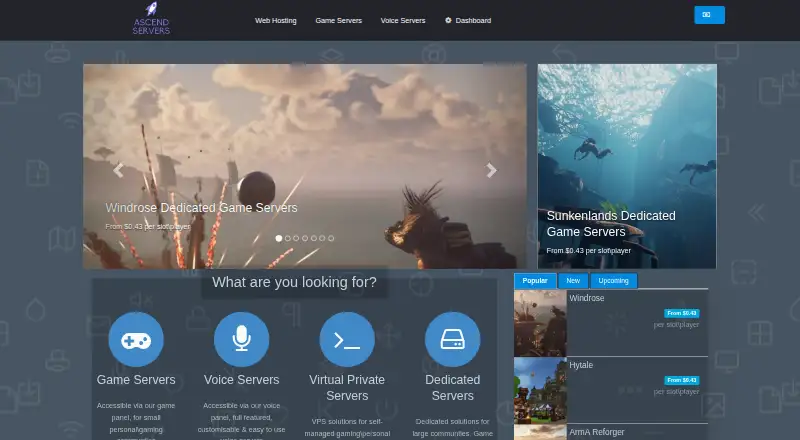Switch to the Popular tab
The height and width of the screenshot is (440, 800).
pos(535,281)
